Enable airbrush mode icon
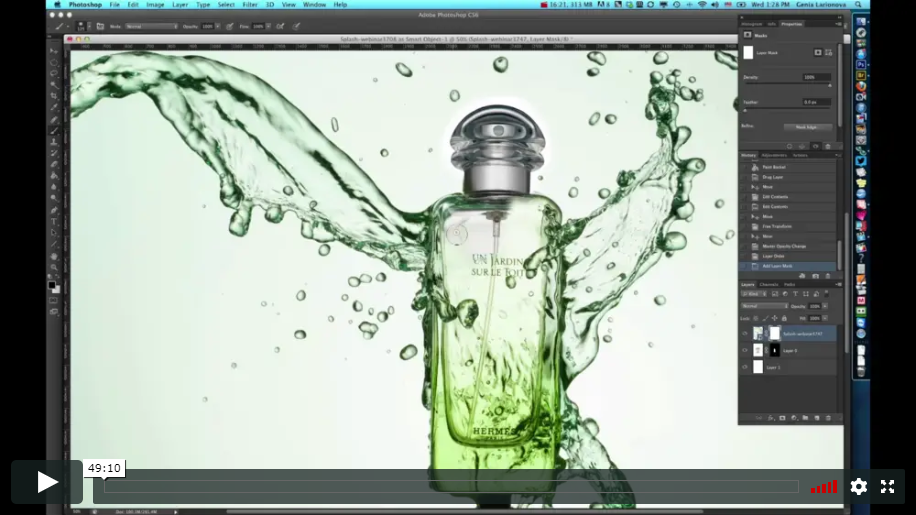This screenshot has height=515, width=916. [x=280, y=26]
